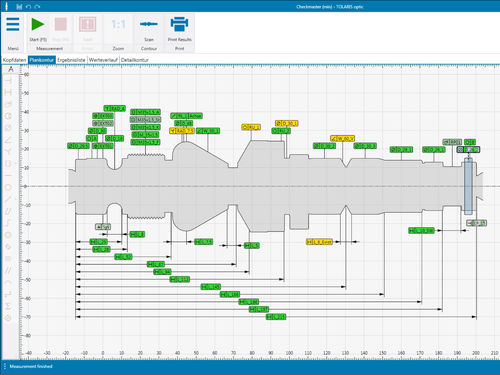Click the Scan Contour icon
The image size is (500, 375).
[149, 24]
